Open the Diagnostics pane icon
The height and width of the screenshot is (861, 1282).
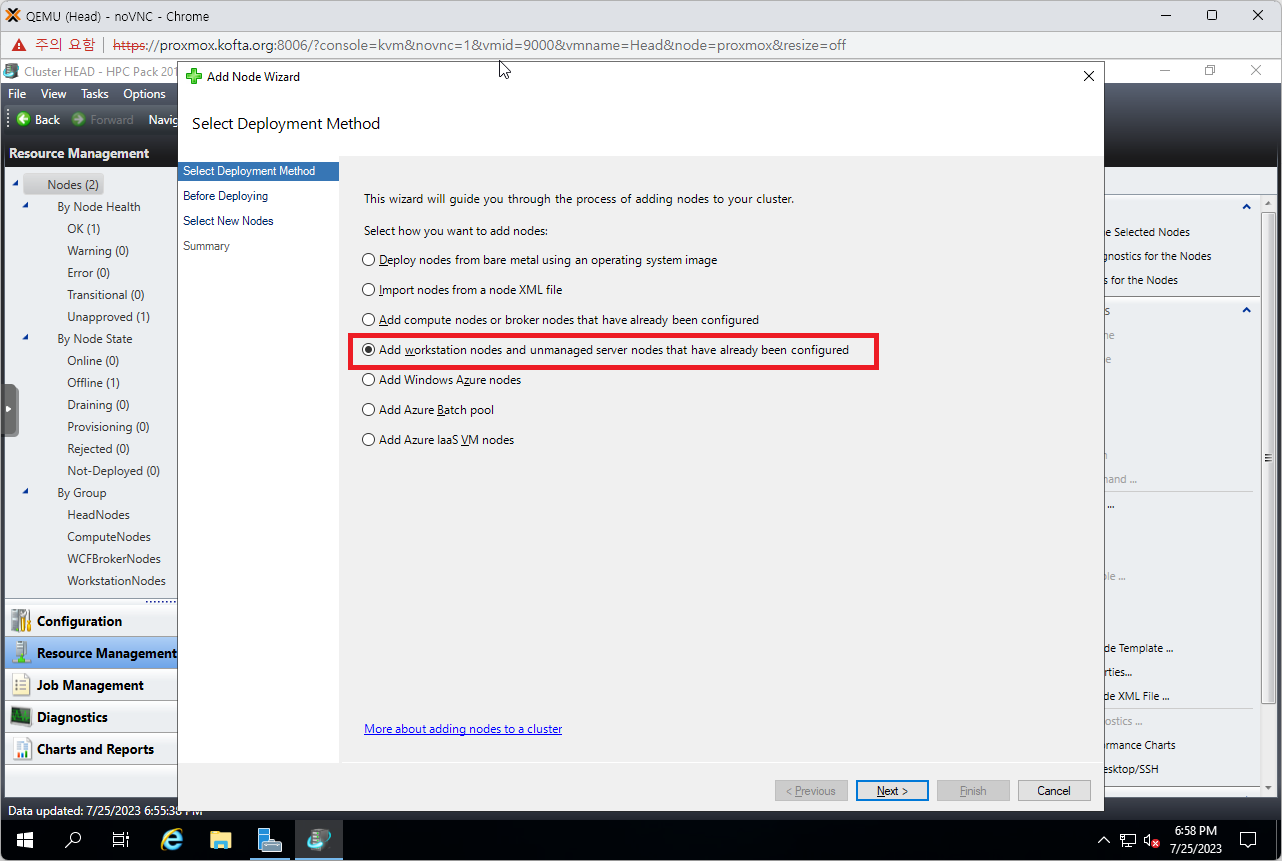(21, 717)
